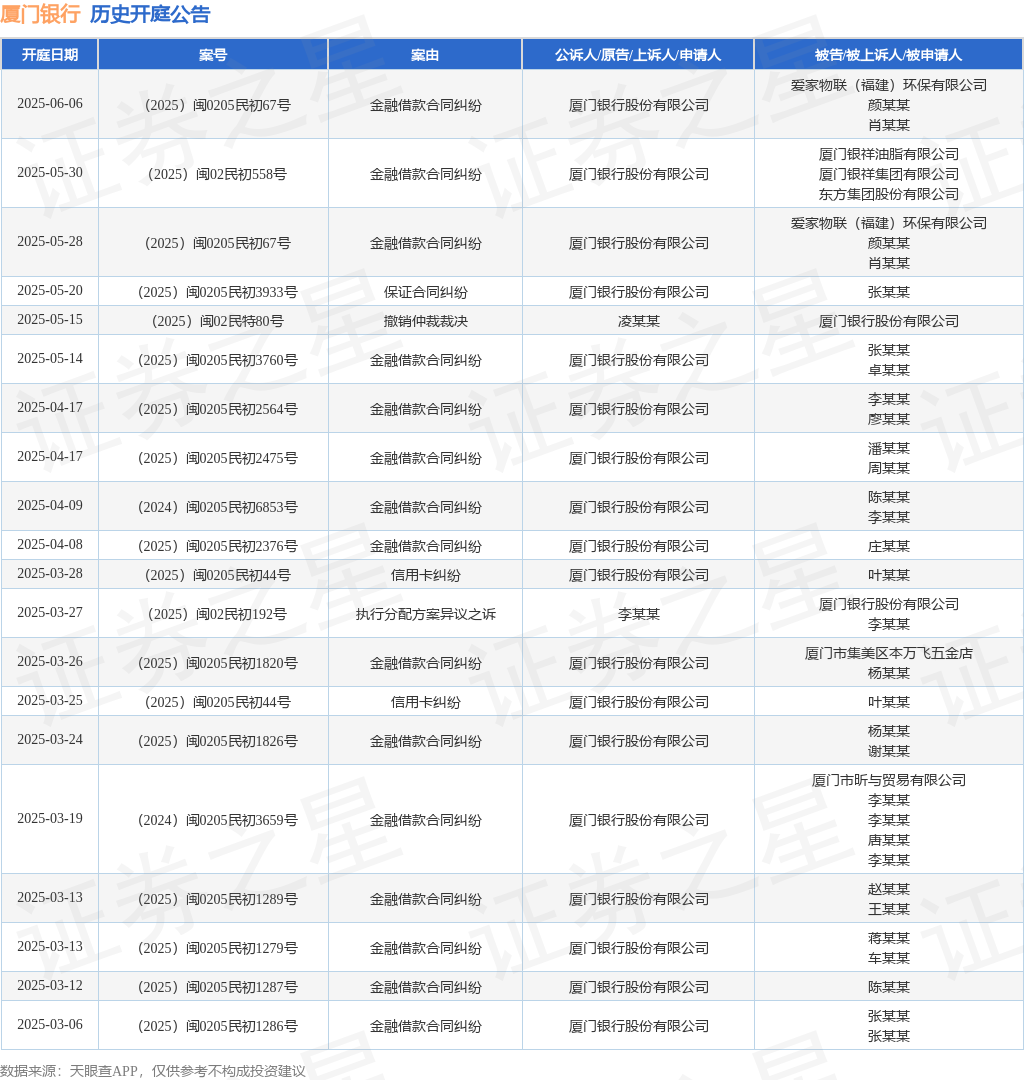The image size is (1024, 1080).
Task: Select the date 2025-05-28
Action: click(50, 242)
